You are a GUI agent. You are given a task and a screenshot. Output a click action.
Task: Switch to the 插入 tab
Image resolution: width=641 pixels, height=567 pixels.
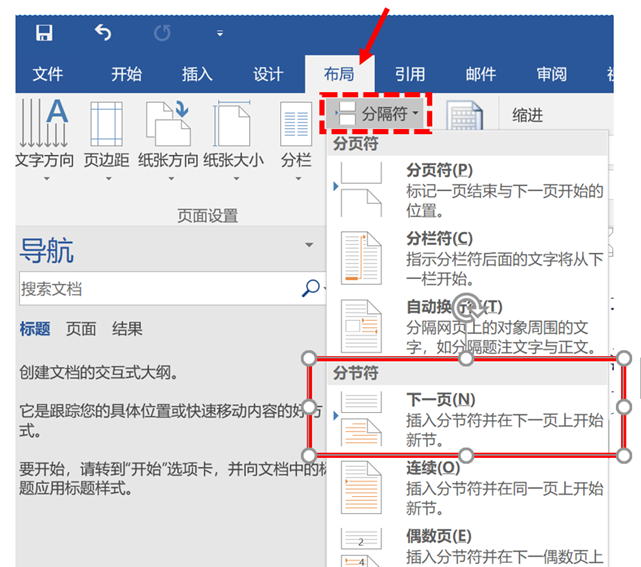point(197,74)
